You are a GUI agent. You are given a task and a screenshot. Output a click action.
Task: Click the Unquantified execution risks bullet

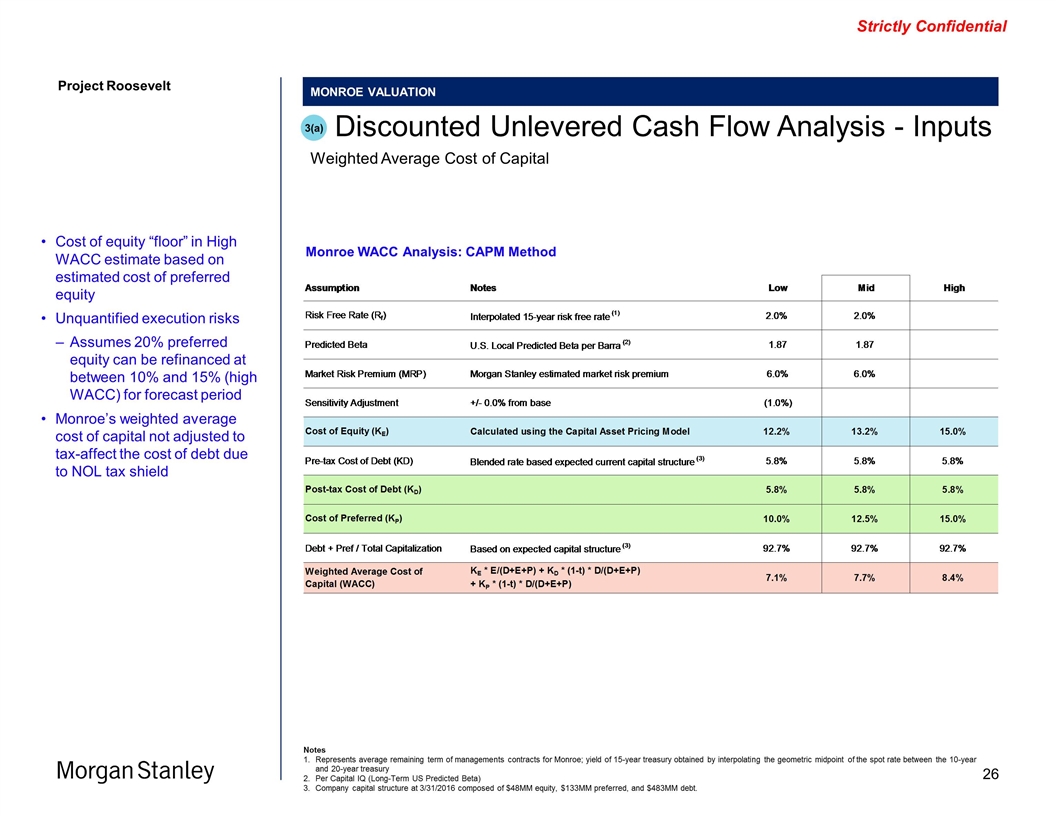point(147,318)
